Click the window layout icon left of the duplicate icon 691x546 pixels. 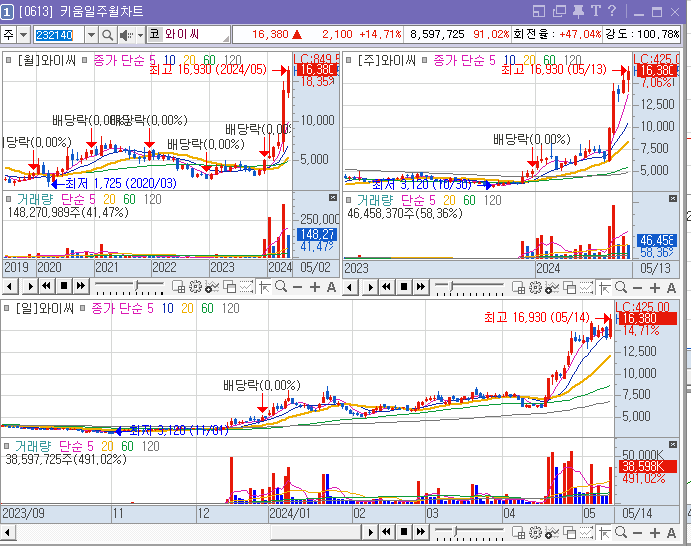539,11
